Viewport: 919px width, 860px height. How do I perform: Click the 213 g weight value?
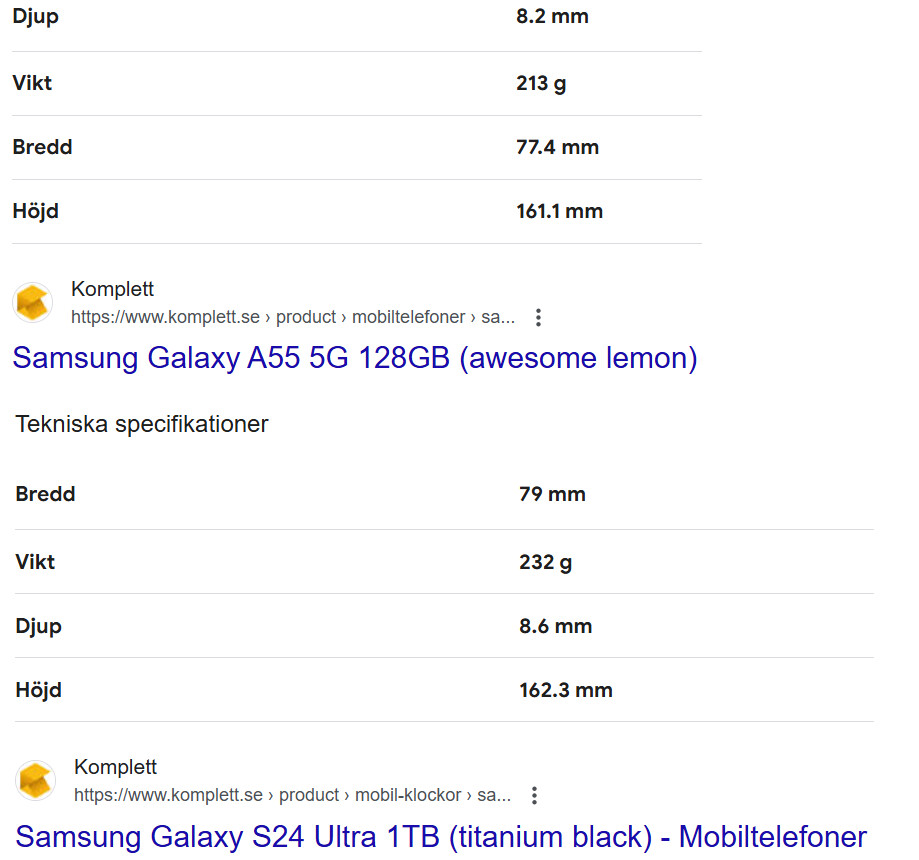click(541, 83)
